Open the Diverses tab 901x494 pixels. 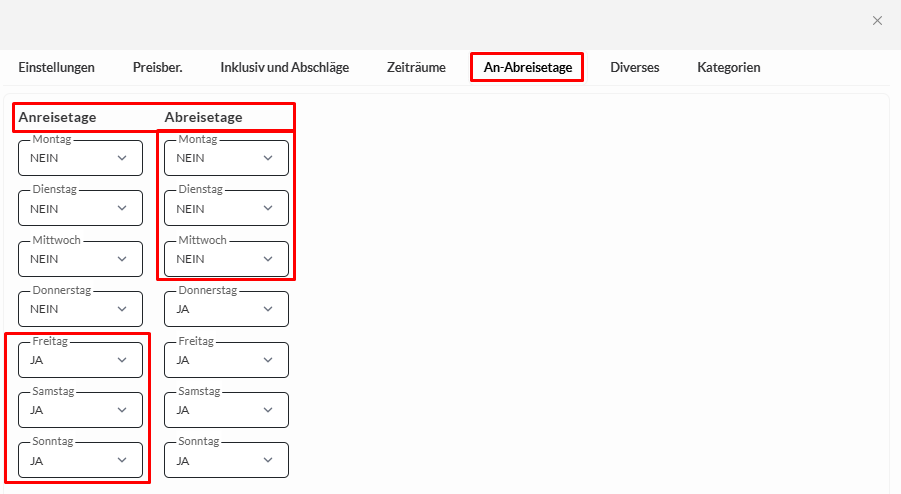(x=634, y=68)
